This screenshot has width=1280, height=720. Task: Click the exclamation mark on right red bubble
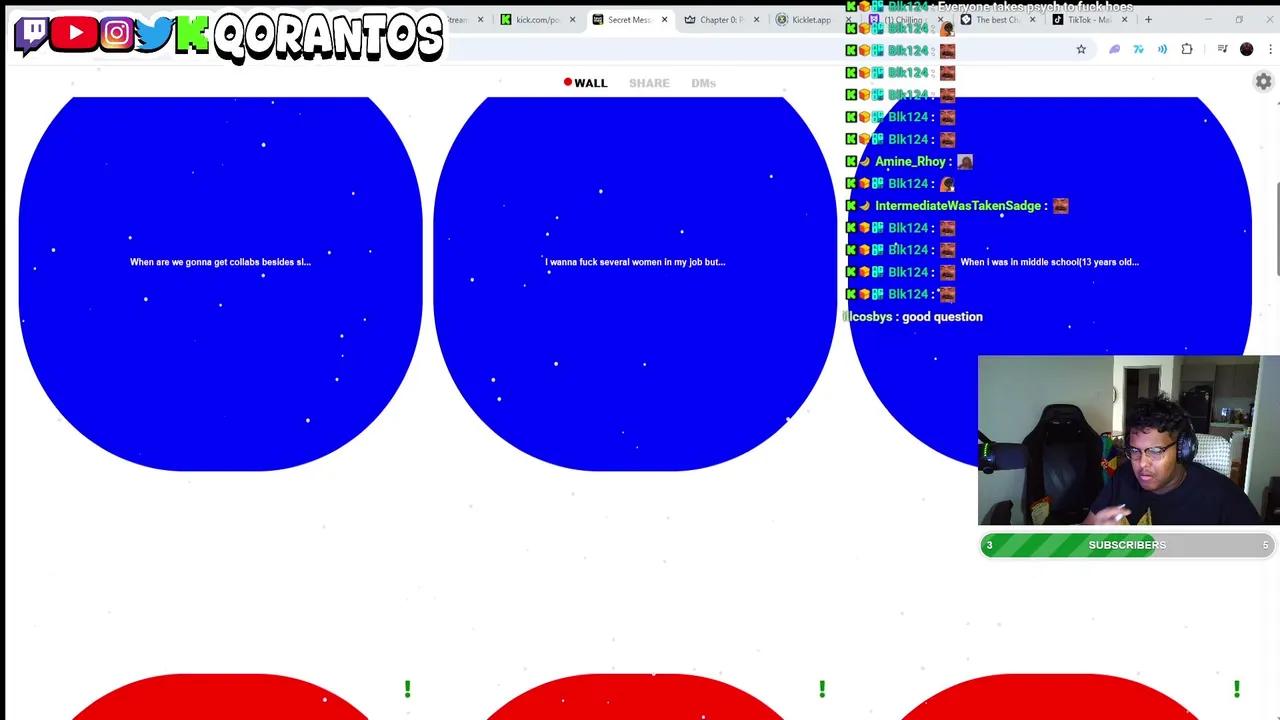tap(1237, 689)
